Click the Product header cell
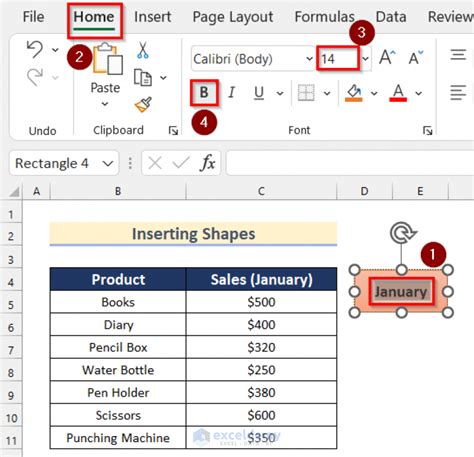The image size is (474, 457). [118, 279]
